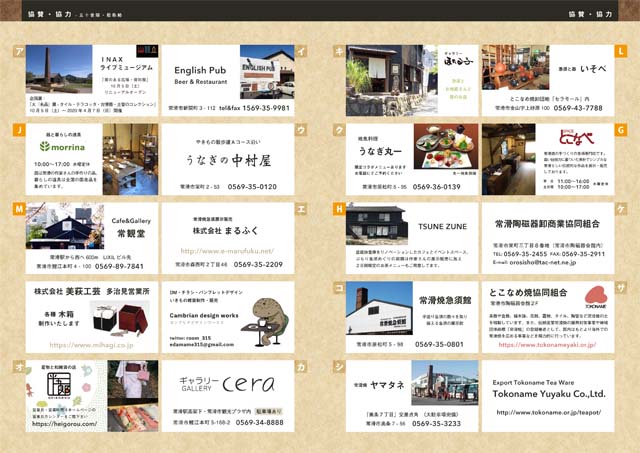Viewport: 640px width, 453px height.
Task: Click the TSUNE ZUNE black house photo
Action: point(377,224)
